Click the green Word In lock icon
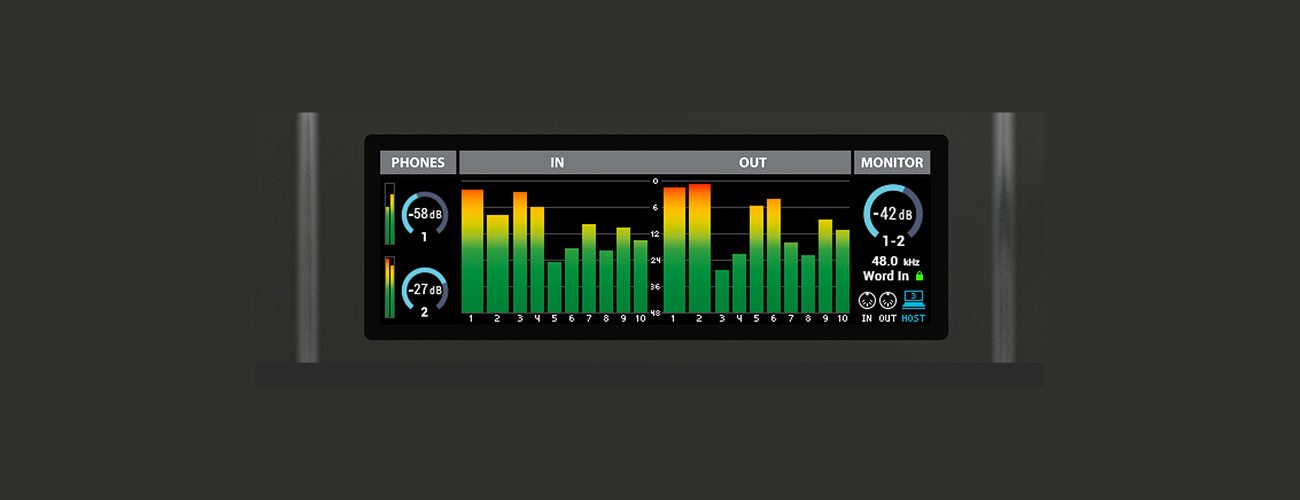The width and height of the screenshot is (1300, 500). coord(919,276)
